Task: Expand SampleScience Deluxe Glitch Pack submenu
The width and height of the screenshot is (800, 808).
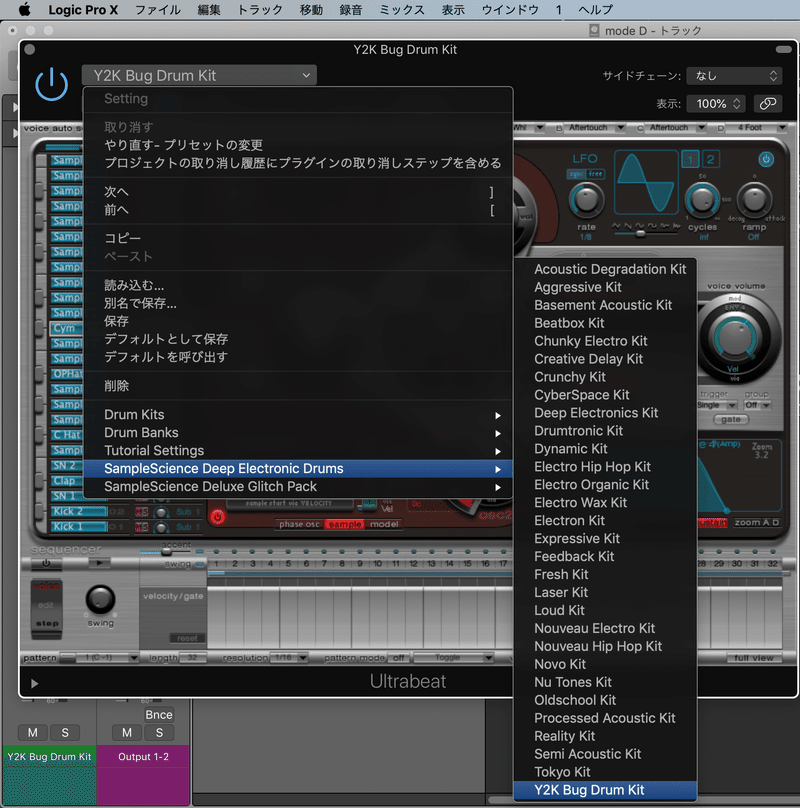Action: coord(298,487)
